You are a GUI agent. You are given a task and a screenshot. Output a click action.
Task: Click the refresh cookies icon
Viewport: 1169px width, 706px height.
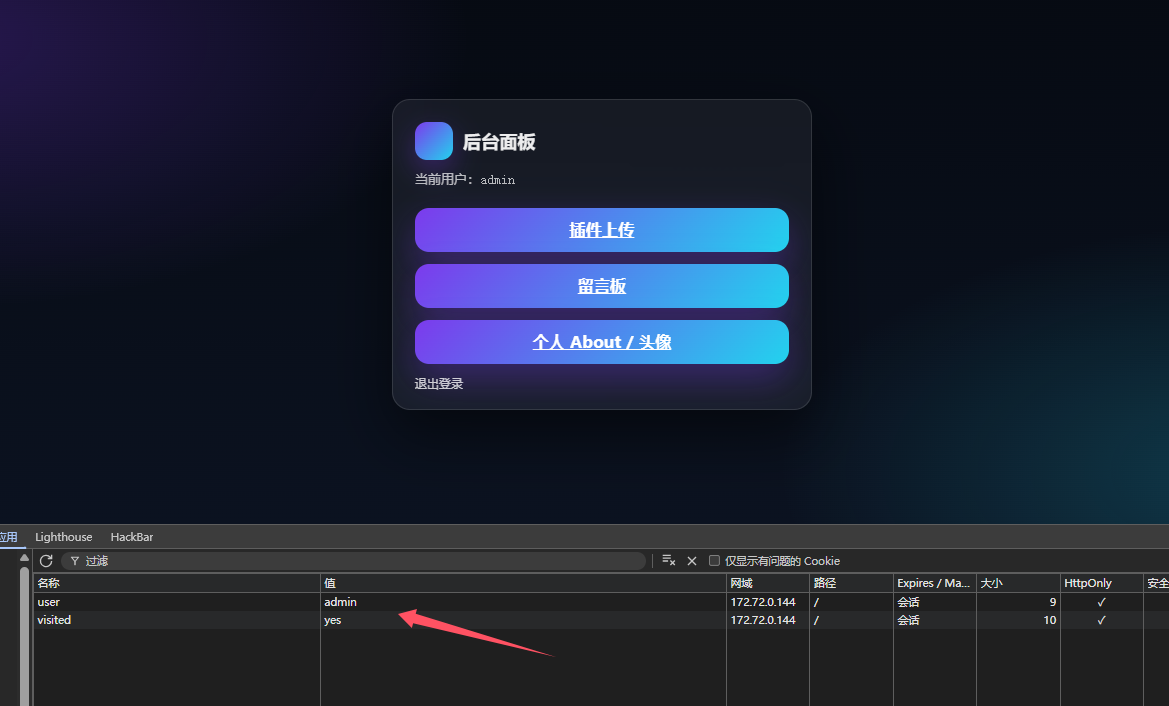tap(46, 561)
